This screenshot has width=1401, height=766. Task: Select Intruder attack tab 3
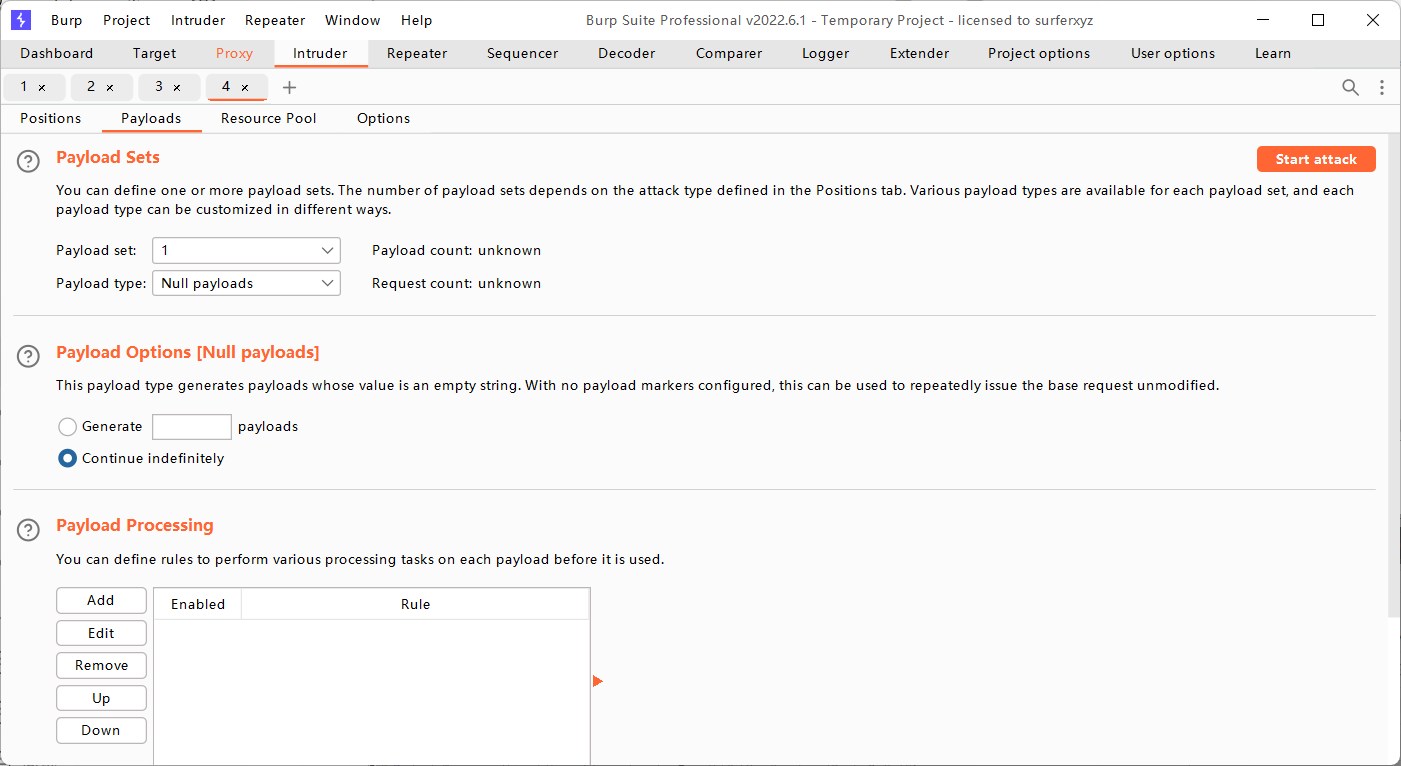click(x=158, y=87)
